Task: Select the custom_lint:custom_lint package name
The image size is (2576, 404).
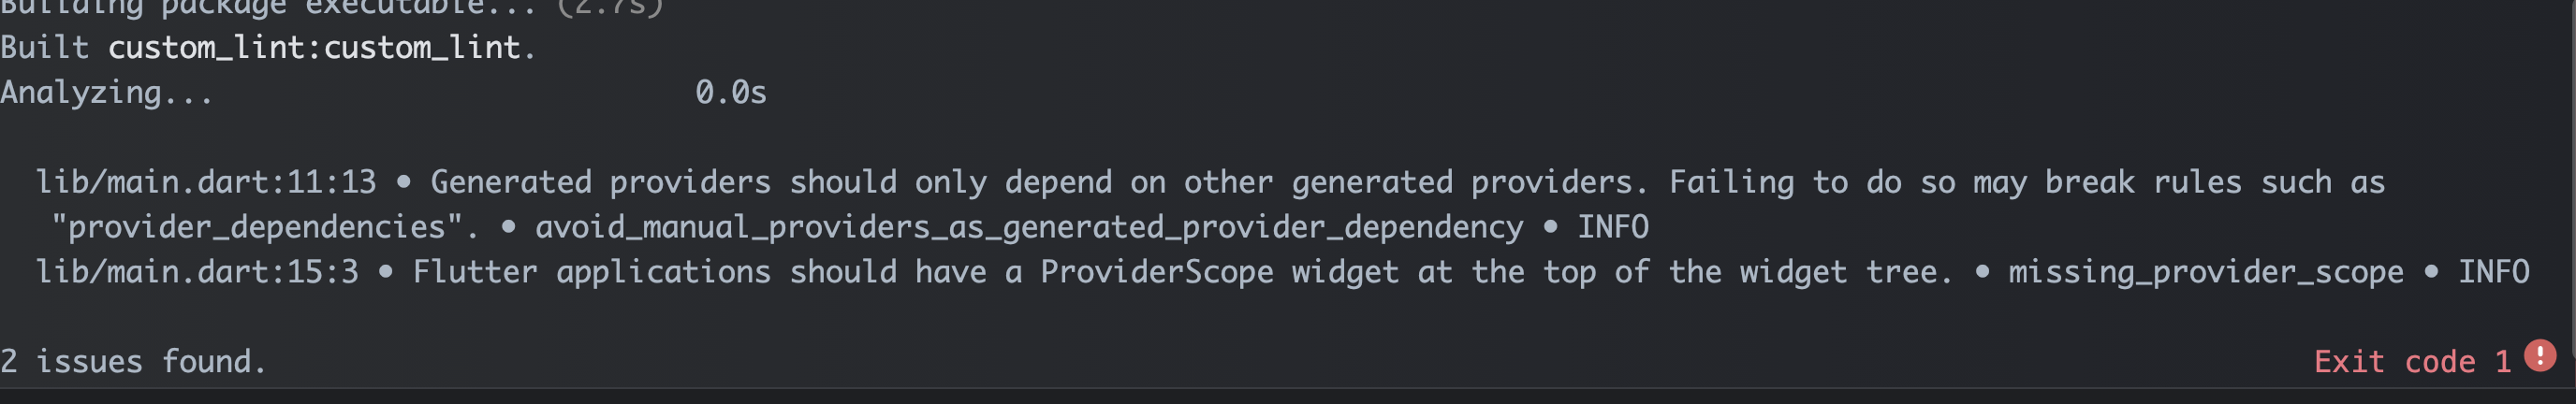Action: point(315,48)
